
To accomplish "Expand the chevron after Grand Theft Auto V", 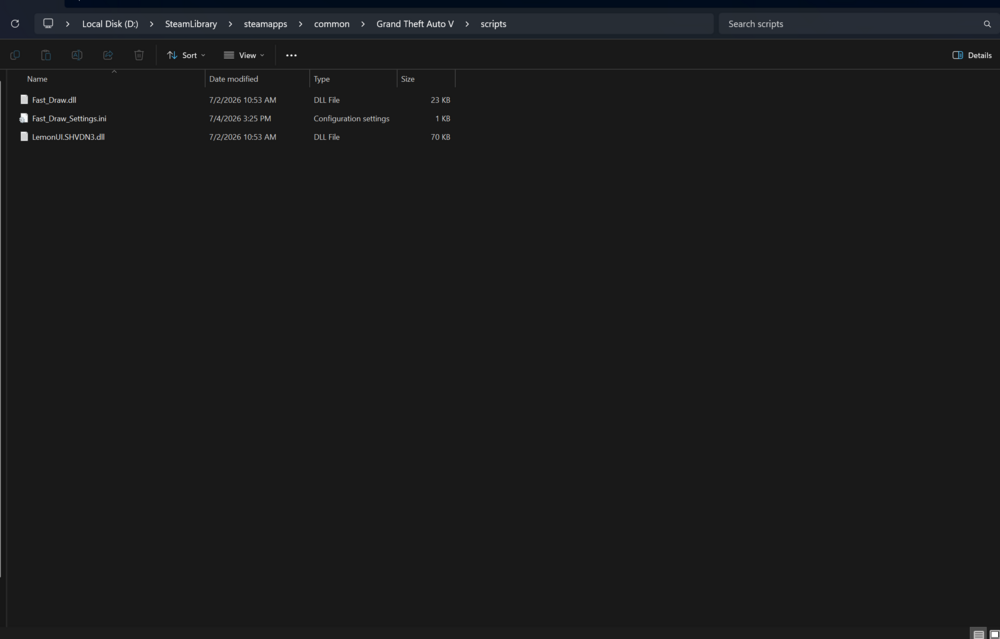I will [467, 24].
